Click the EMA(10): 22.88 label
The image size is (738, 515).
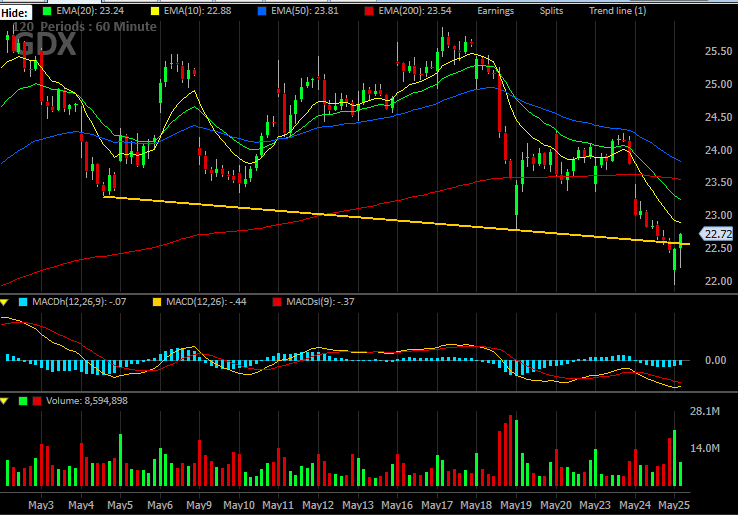197,11
